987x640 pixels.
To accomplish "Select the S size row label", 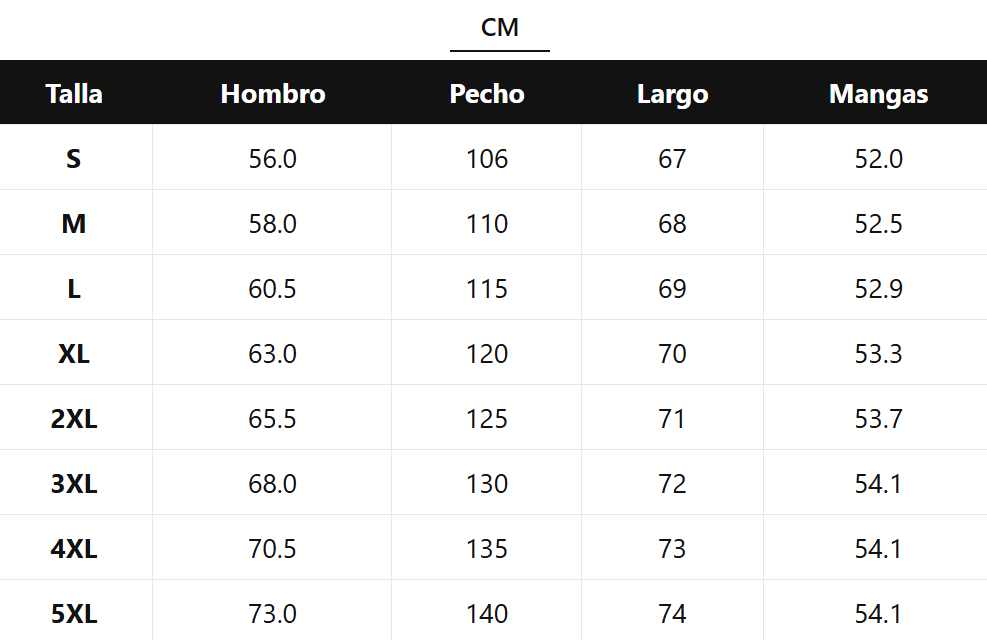I will [74, 159].
